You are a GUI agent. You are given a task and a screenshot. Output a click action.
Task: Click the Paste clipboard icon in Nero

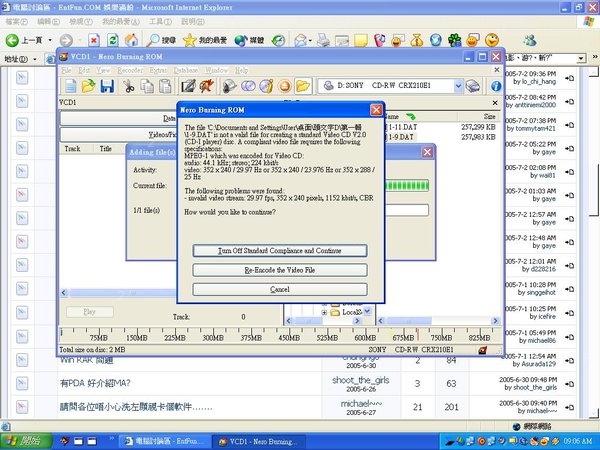[x=165, y=86]
